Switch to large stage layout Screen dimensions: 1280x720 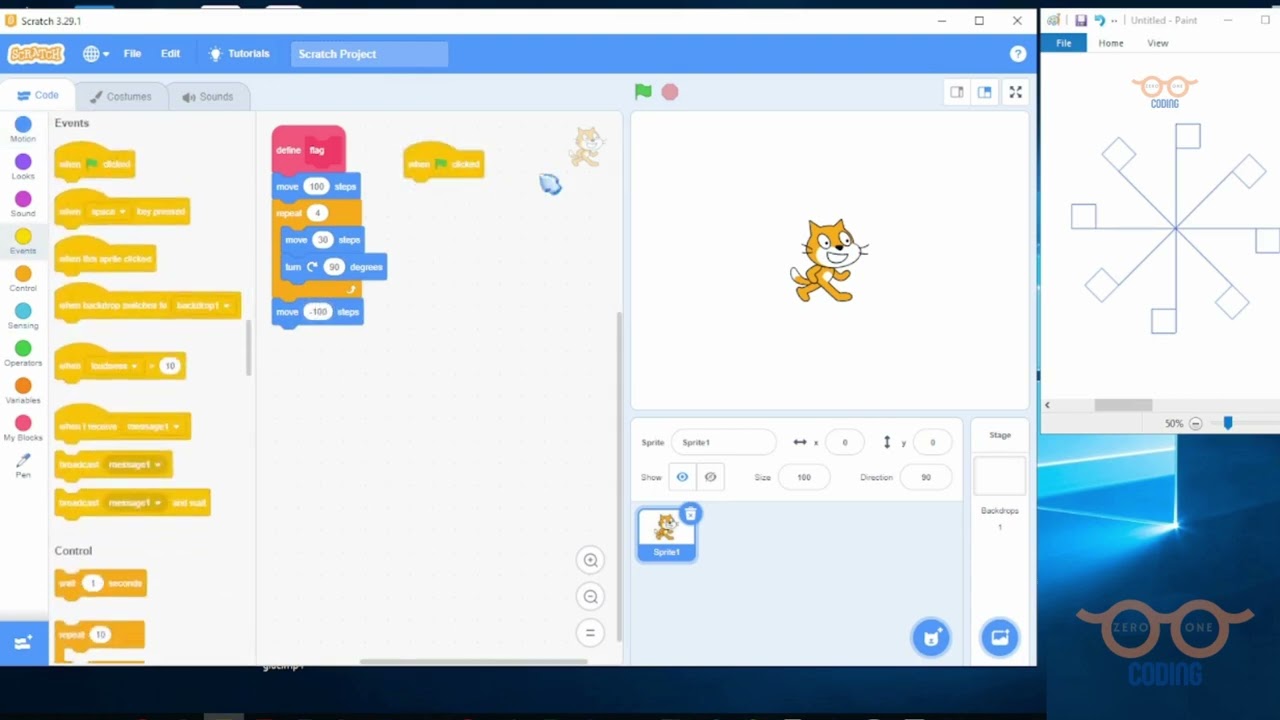point(985,92)
